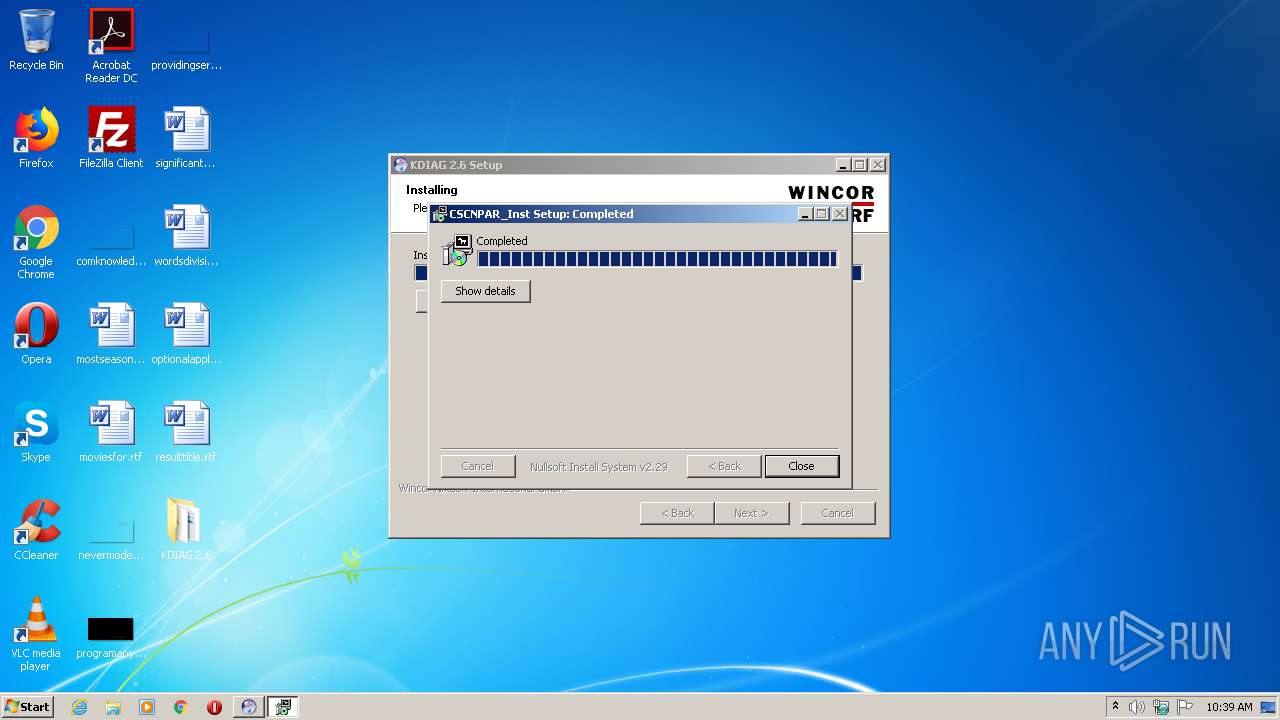Open Opera desktop shortcut
This screenshot has width=1280, height=720.
(36, 334)
